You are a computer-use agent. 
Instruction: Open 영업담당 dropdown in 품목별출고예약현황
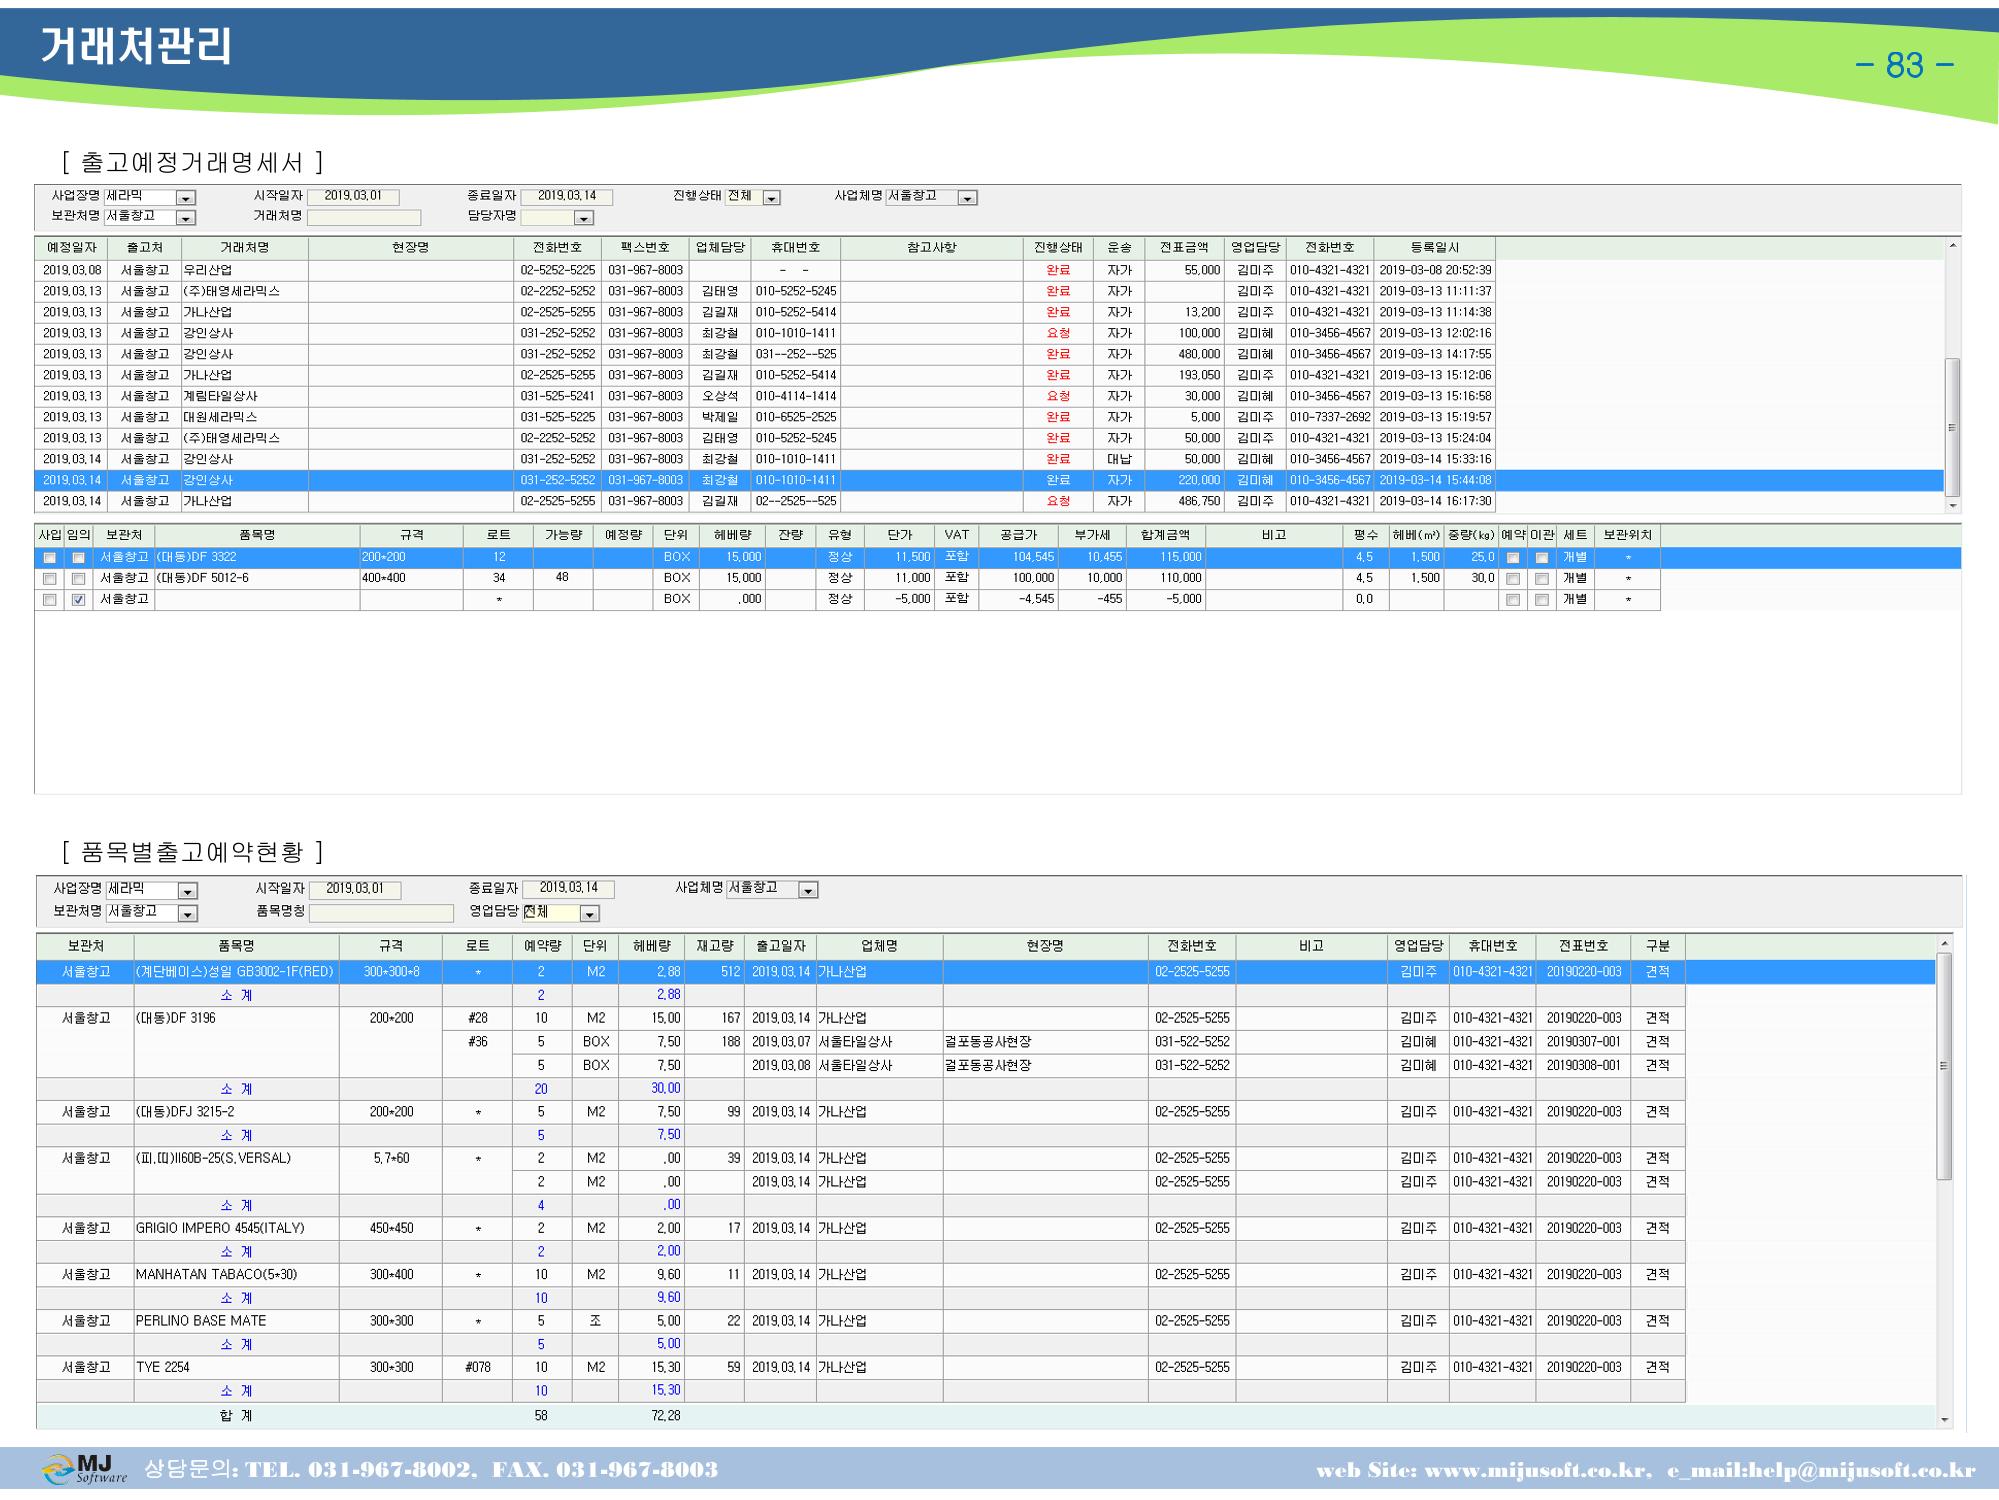[590, 914]
